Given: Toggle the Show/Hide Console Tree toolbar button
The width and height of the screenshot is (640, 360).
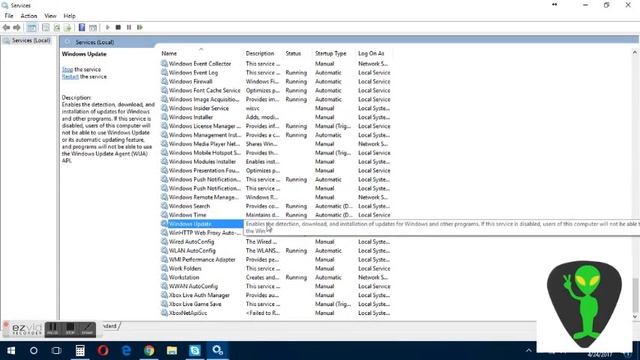Looking at the screenshot, I should [x=31, y=27].
